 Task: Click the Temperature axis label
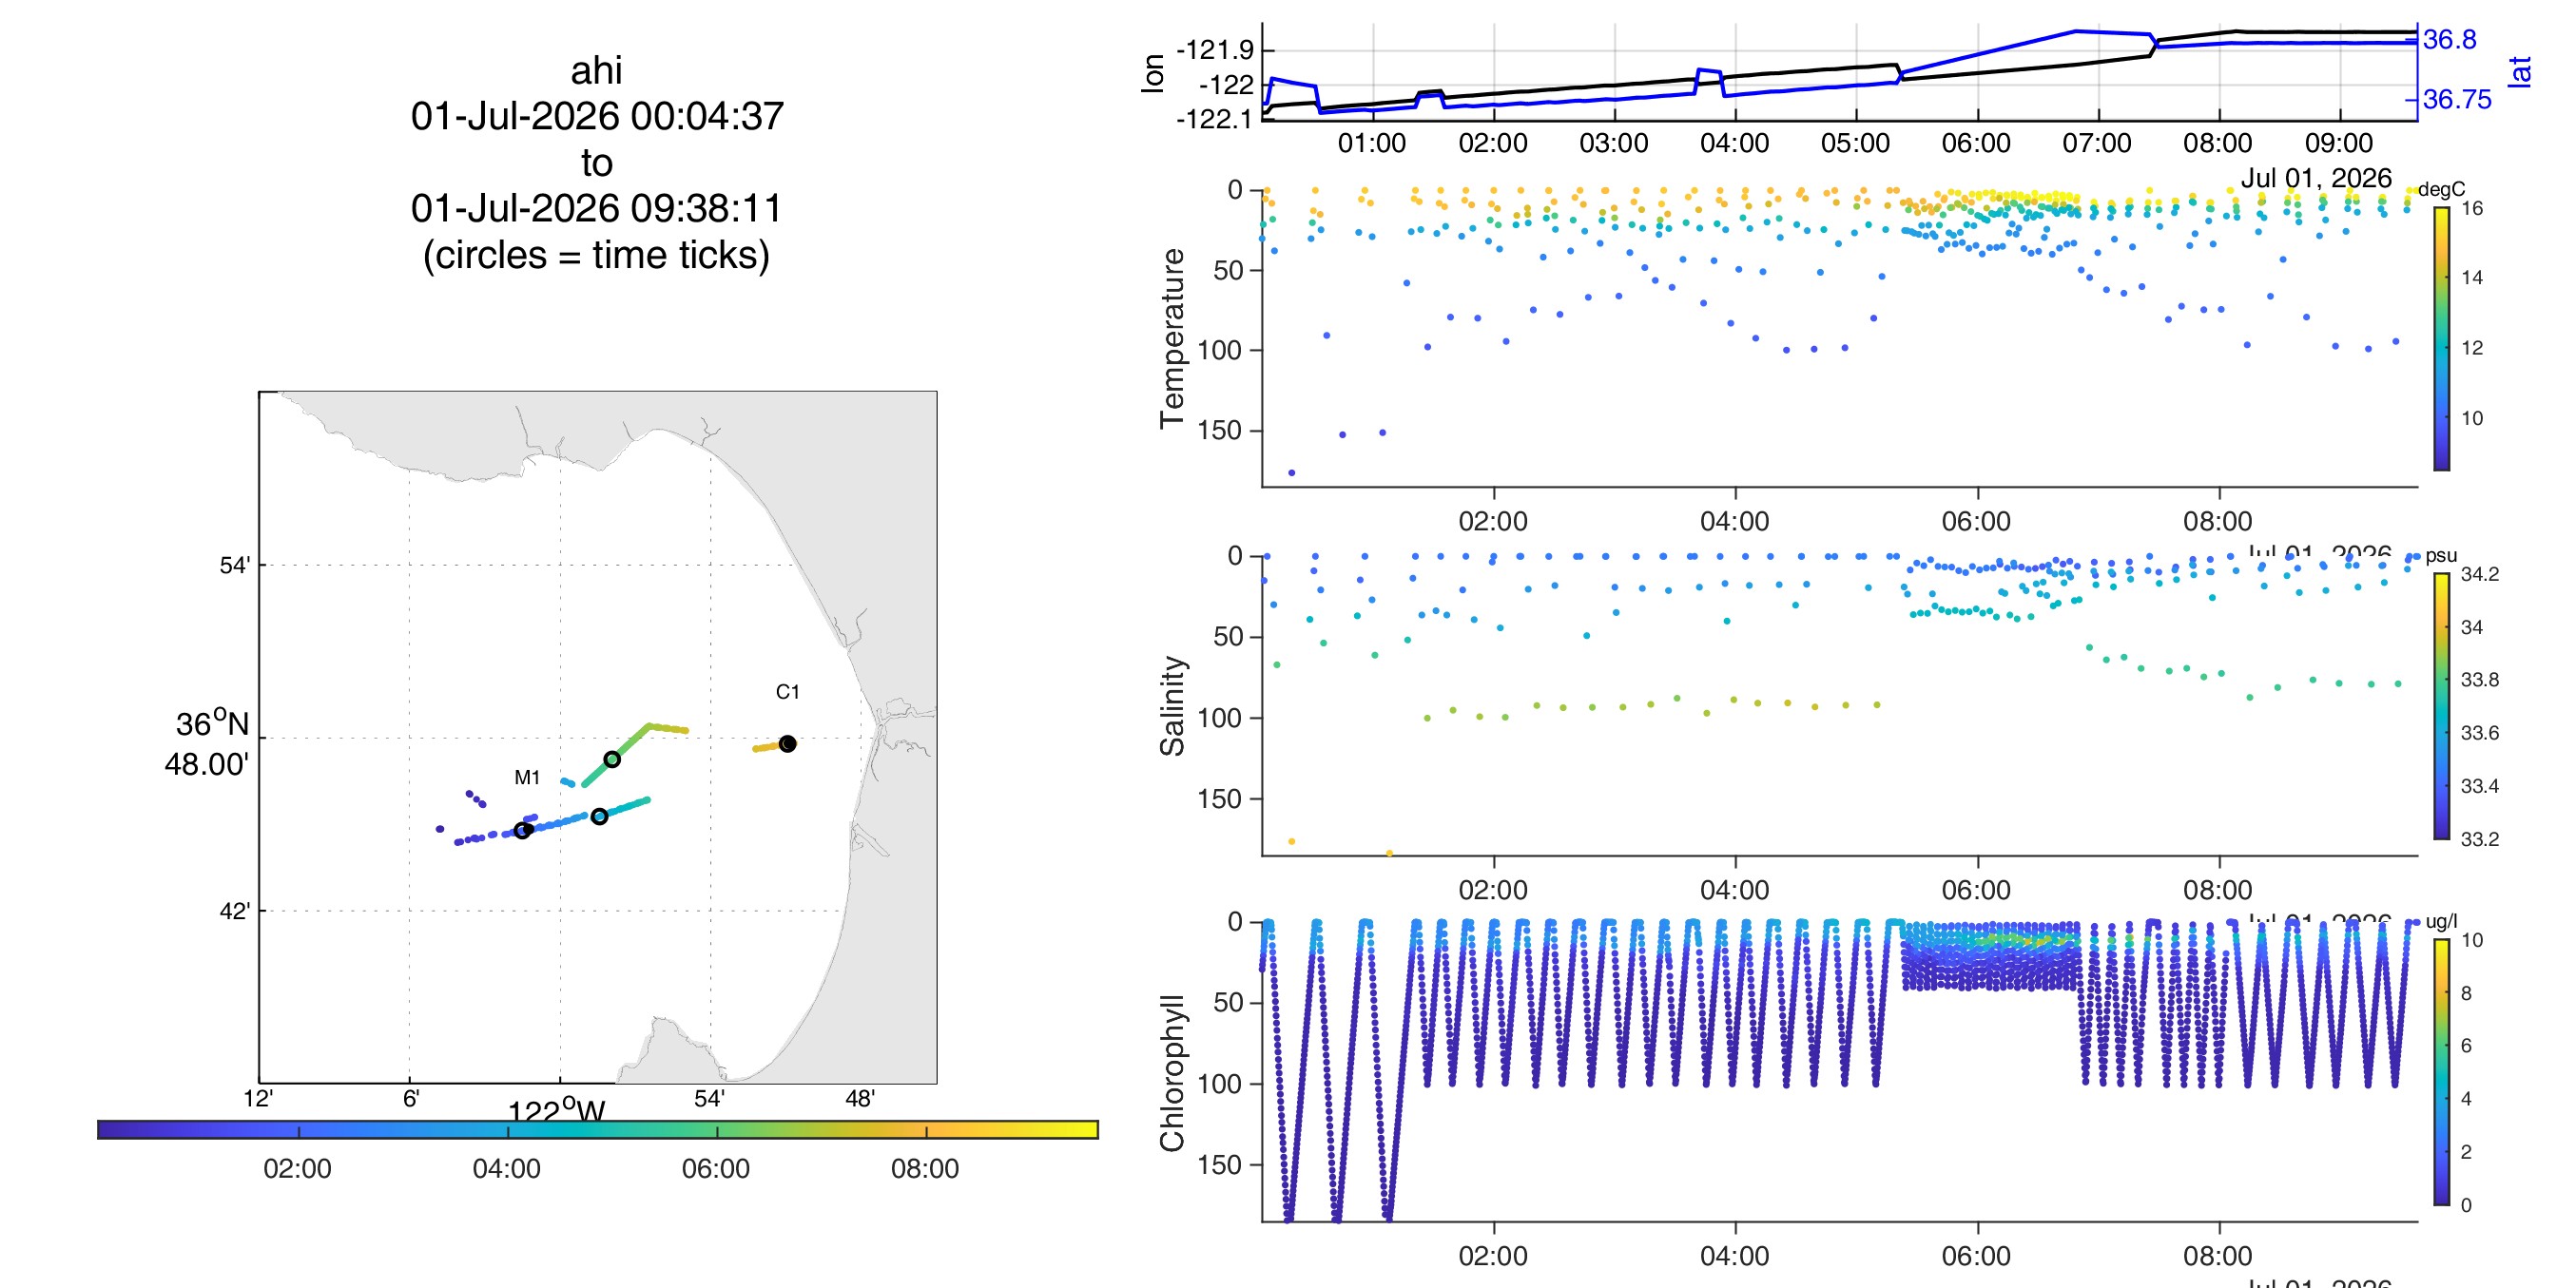pyautogui.click(x=1172, y=338)
